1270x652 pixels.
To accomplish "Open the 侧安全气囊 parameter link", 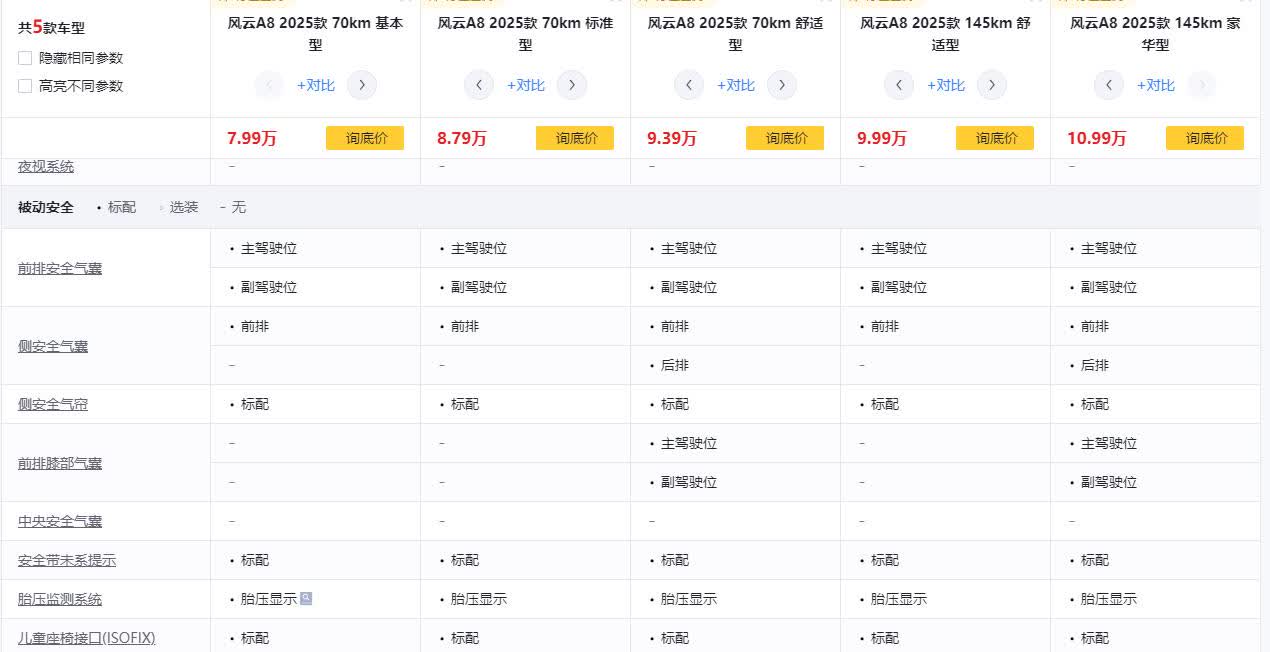I will 53,346.
